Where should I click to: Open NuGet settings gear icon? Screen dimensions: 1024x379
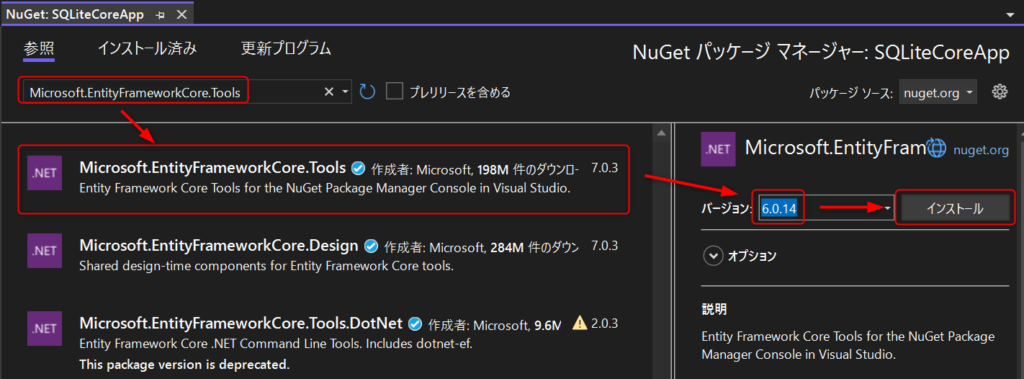[999, 92]
